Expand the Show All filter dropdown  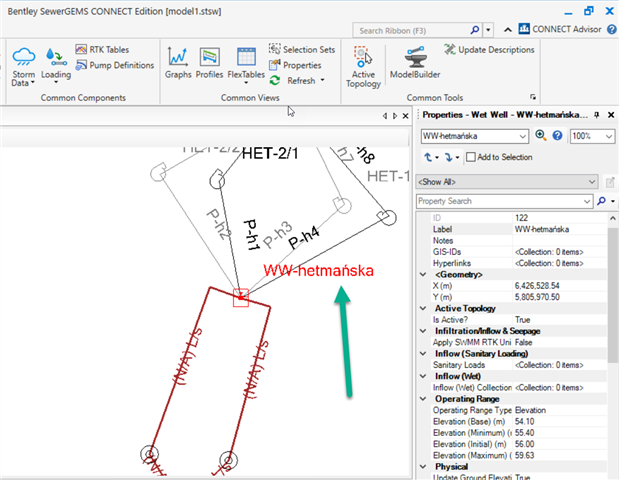[593, 181]
